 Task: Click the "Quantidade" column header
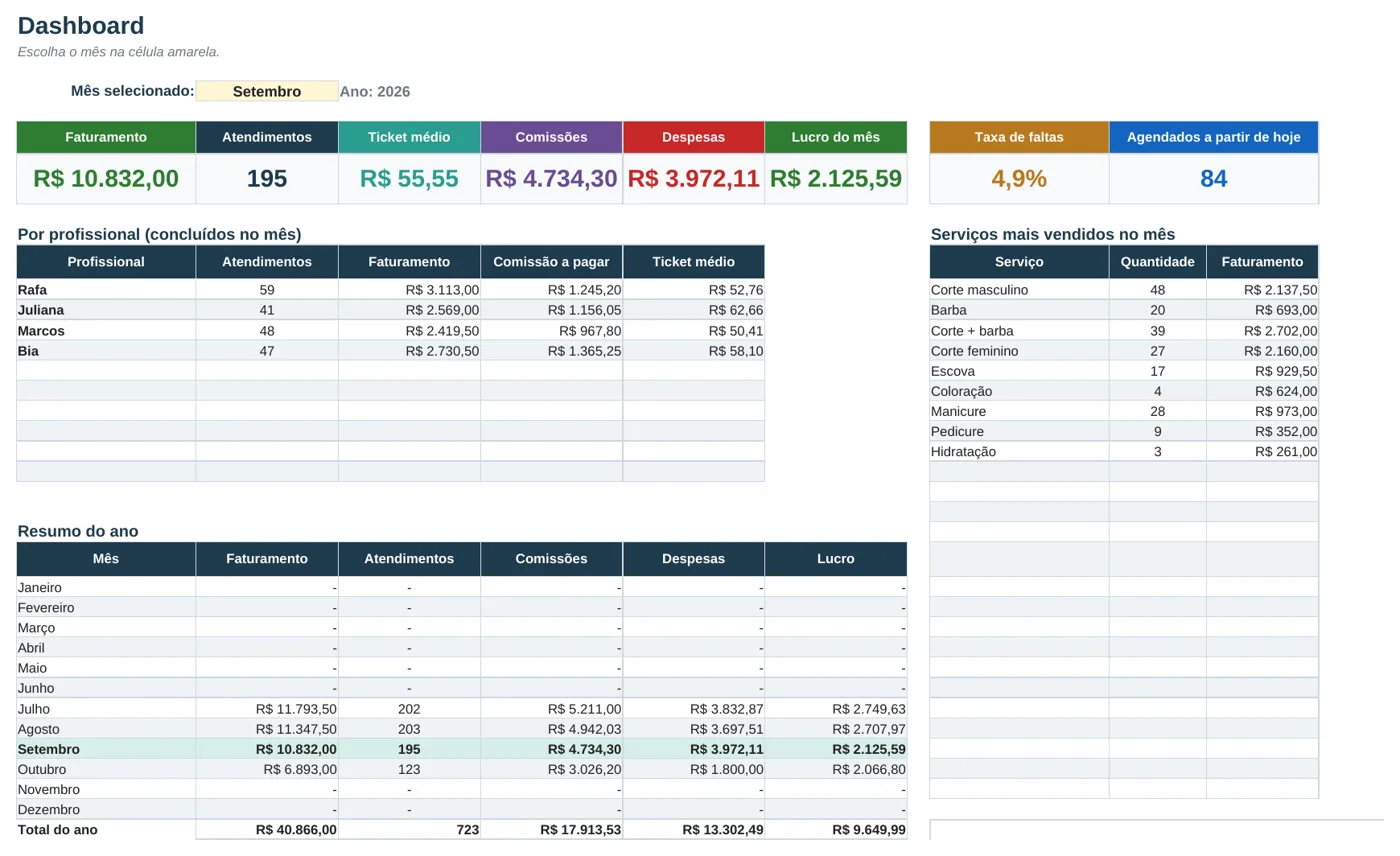point(1158,262)
